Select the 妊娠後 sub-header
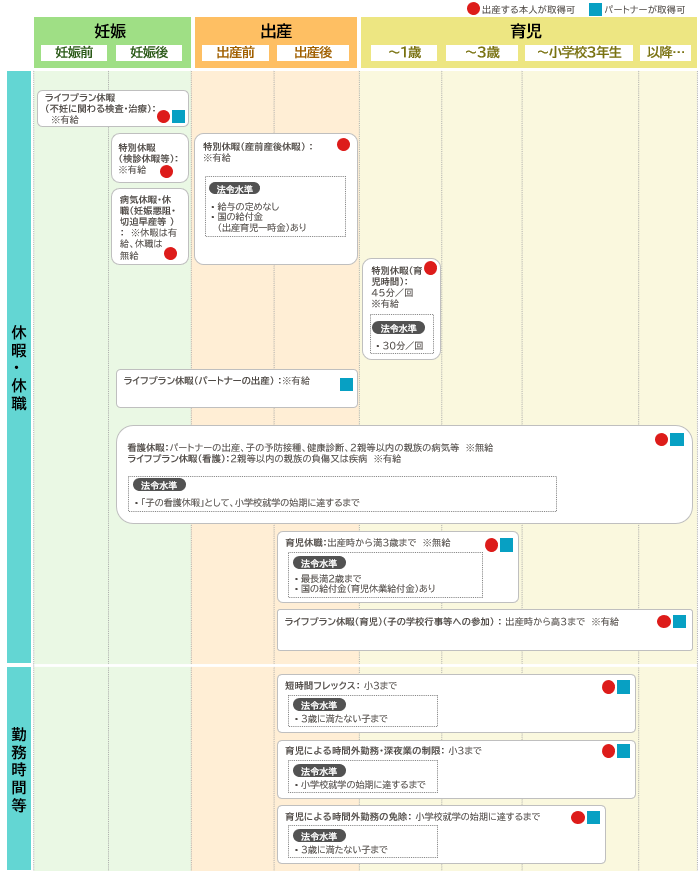The height and width of the screenshot is (880, 700). tap(149, 53)
